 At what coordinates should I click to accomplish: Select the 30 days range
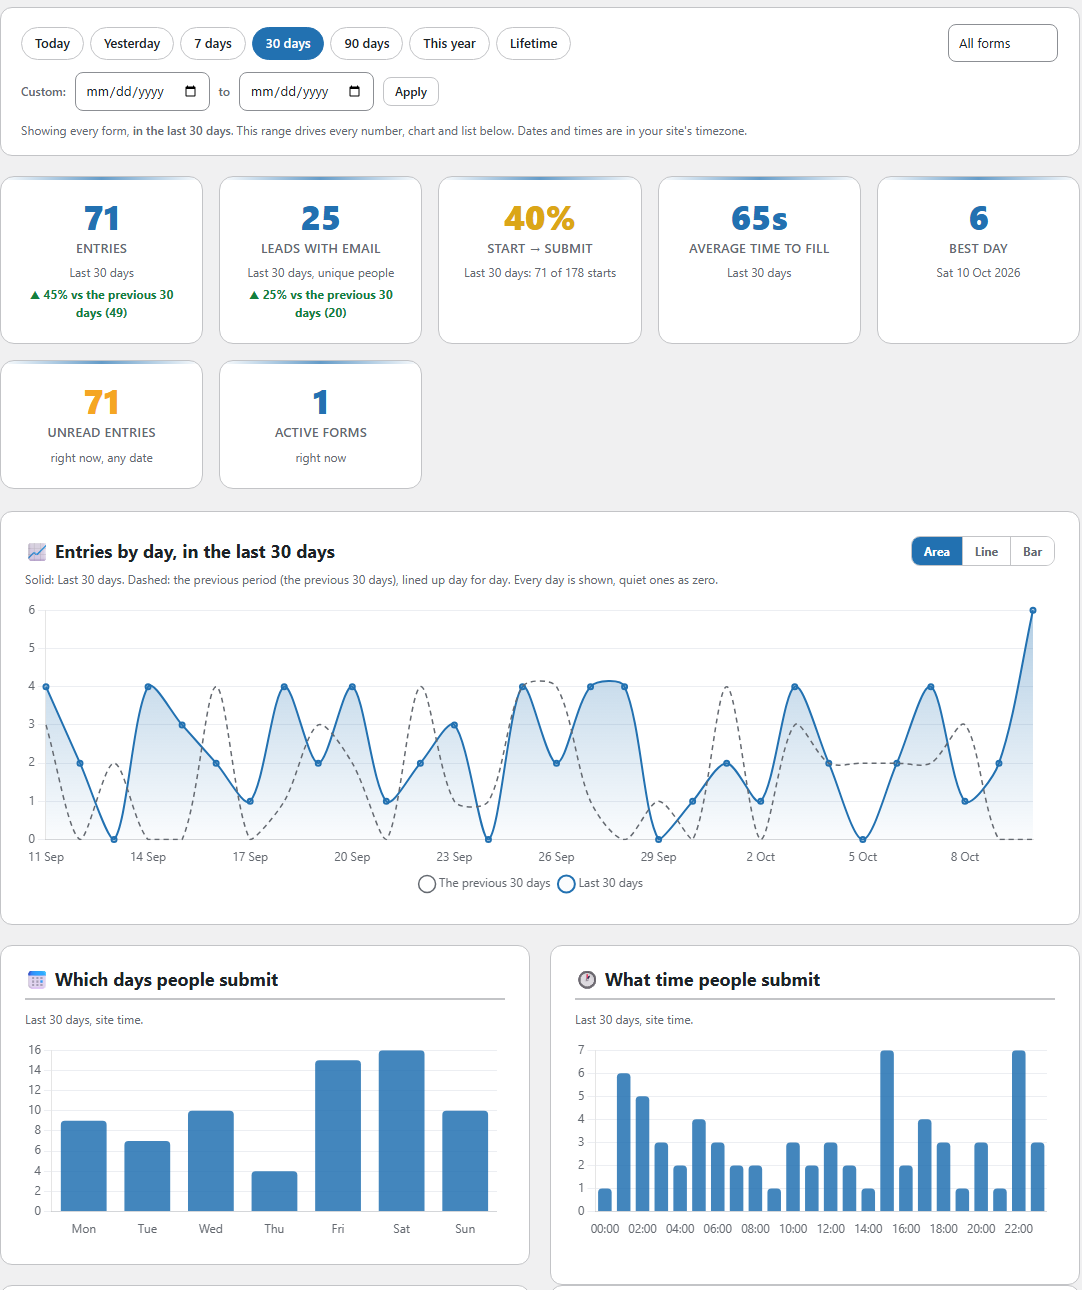[x=288, y=44]
